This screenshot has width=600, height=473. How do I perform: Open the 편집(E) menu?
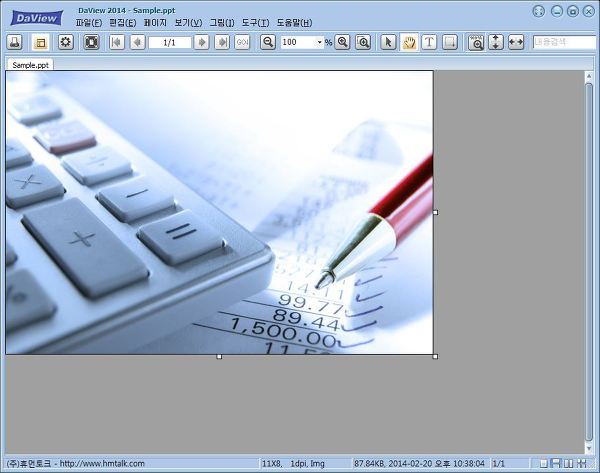click(x=122, y=23)
